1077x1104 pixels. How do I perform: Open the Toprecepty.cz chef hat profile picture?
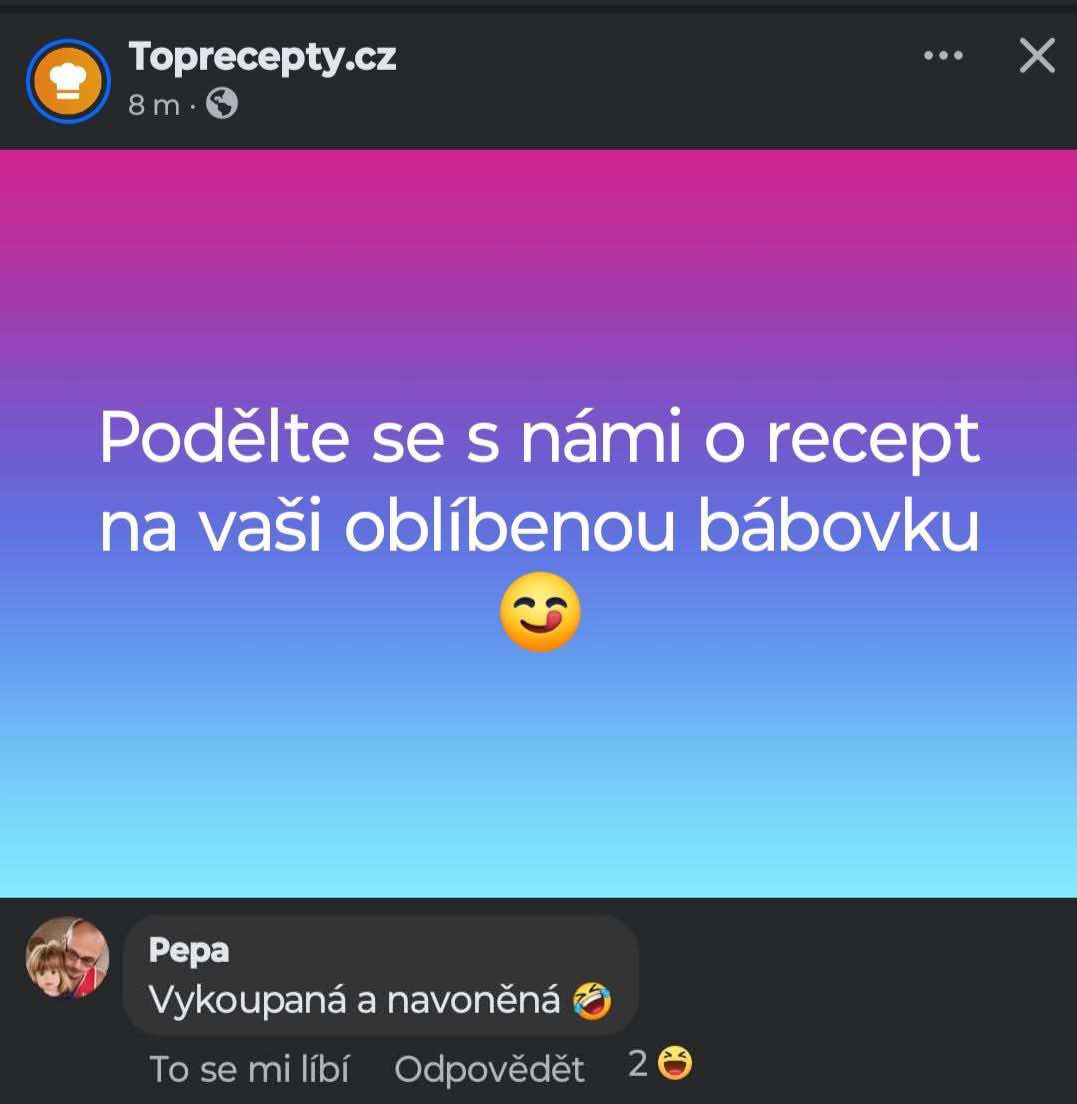[68, 81]
